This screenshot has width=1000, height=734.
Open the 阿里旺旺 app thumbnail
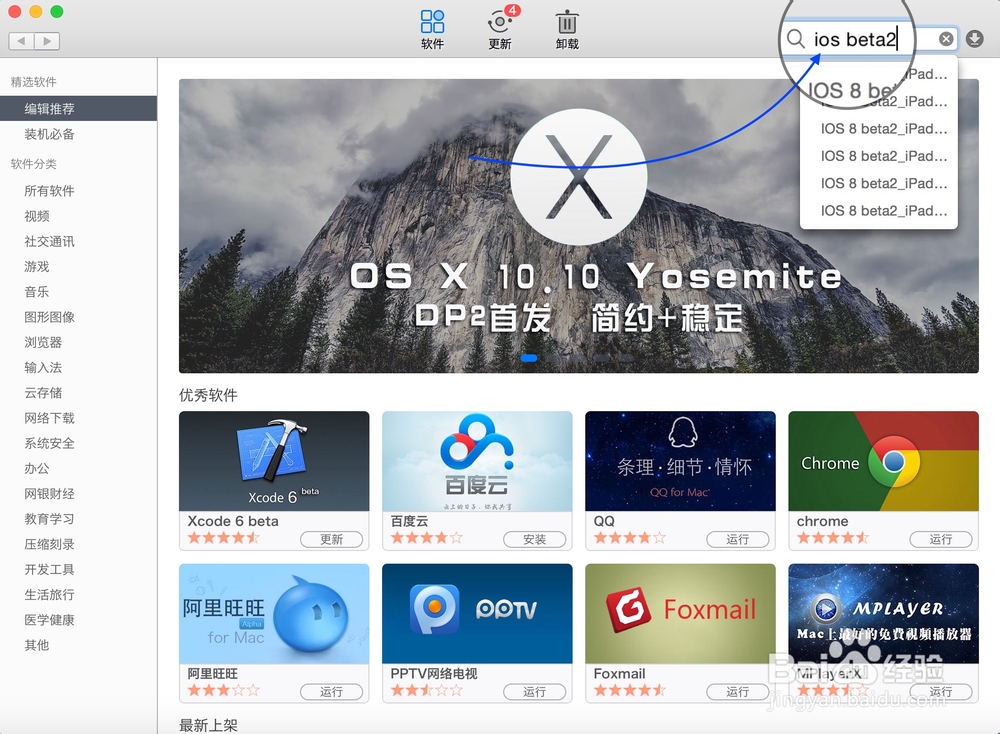coord(274,613)
